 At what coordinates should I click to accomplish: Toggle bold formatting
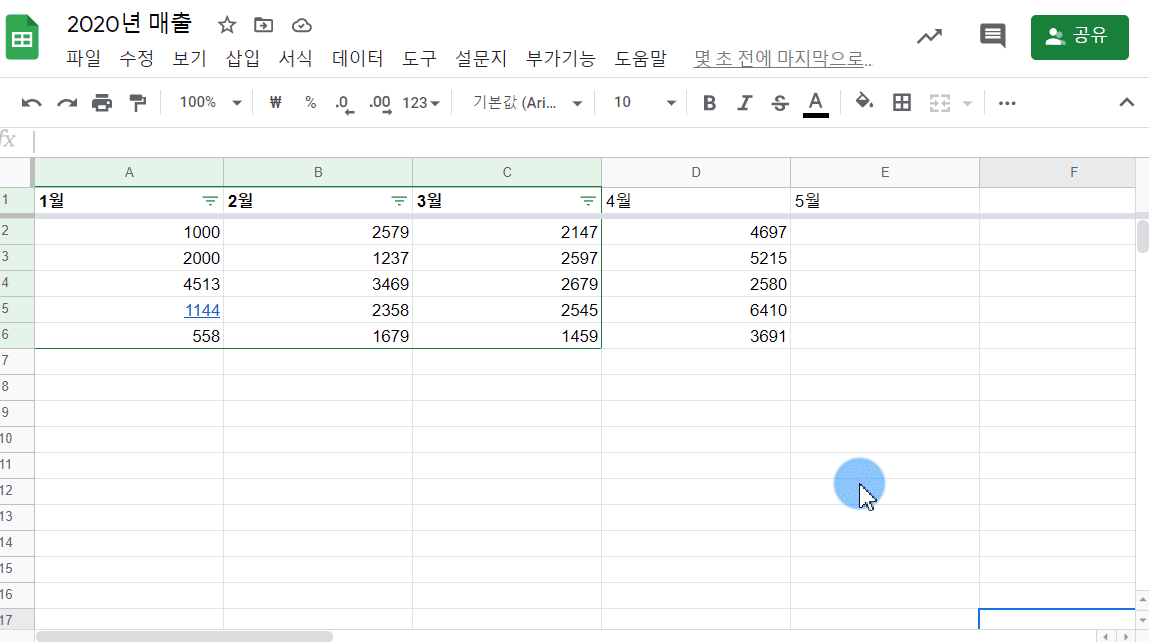tap(709, 103)
